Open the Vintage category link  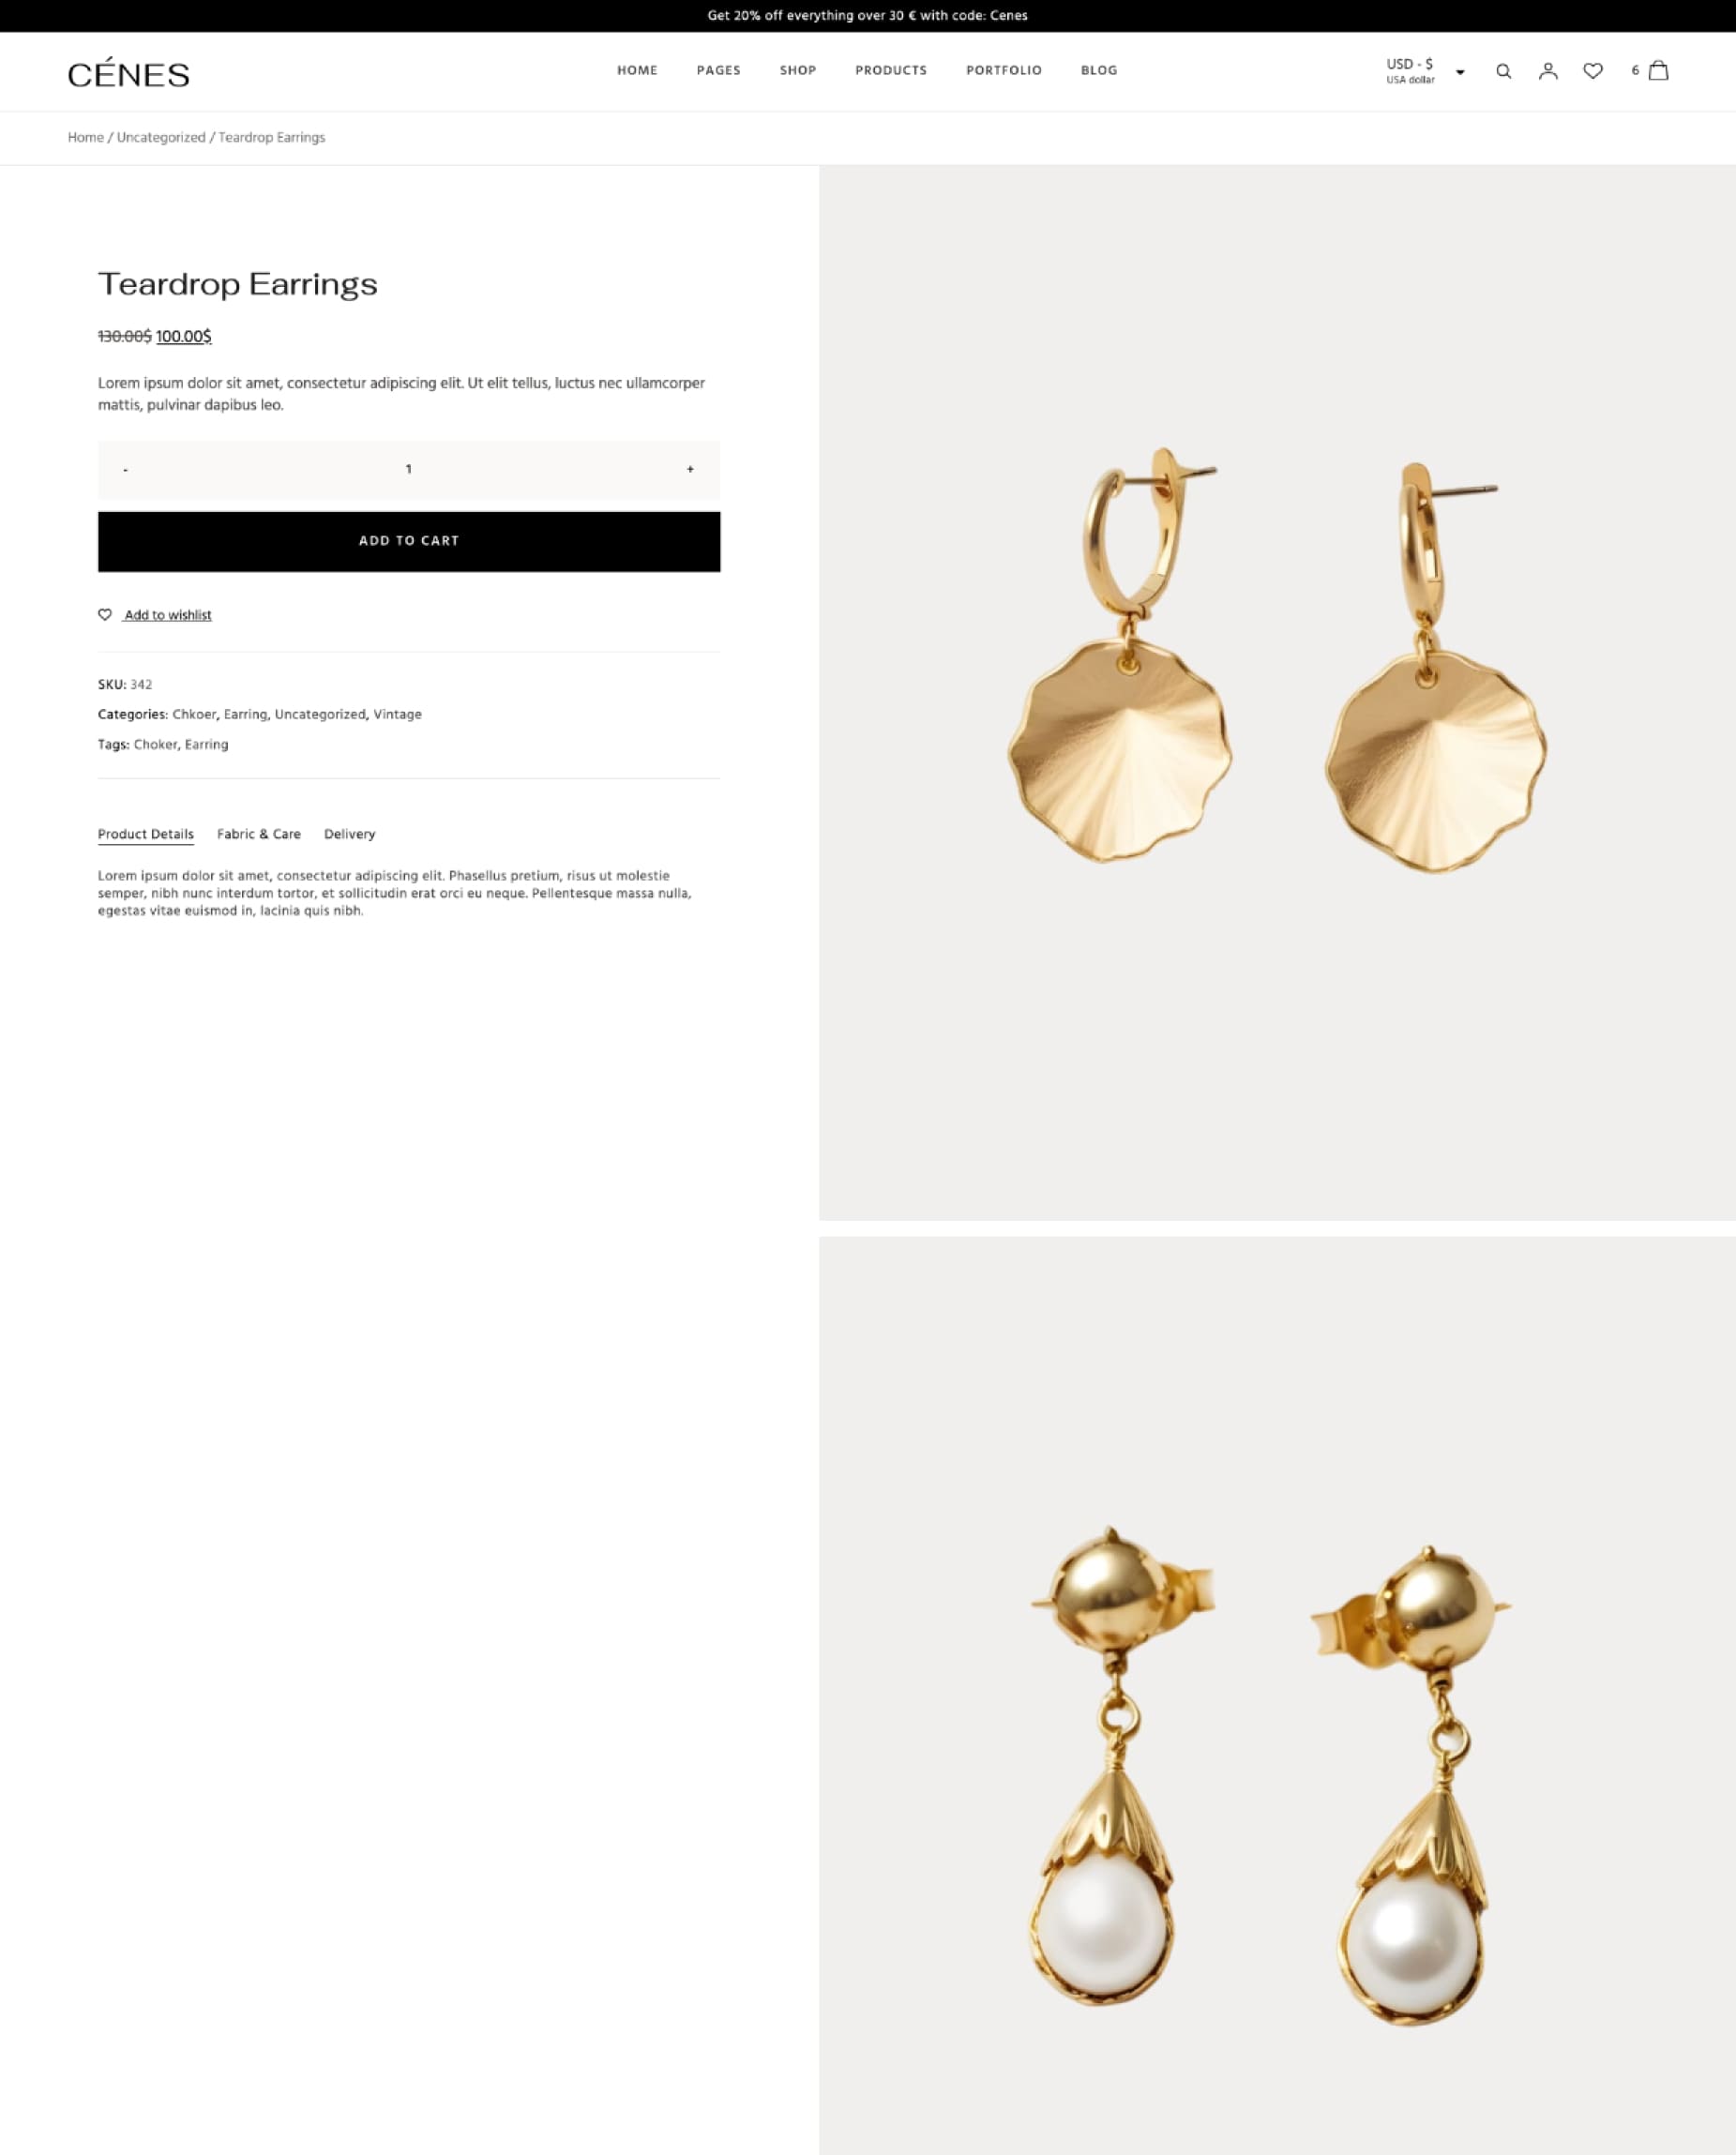click(x=397, y=714)
